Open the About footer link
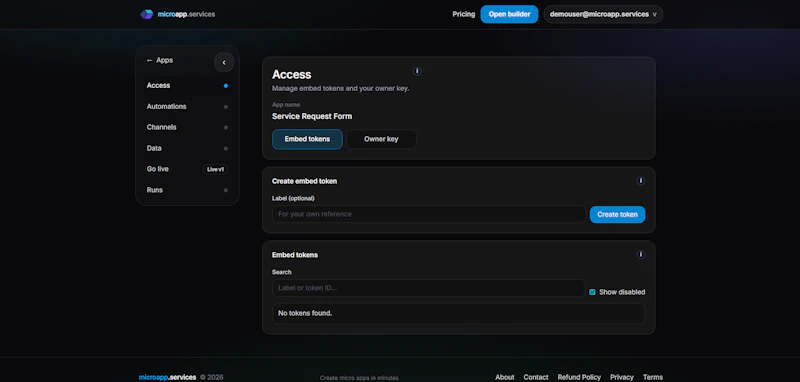 click(x=505, y=377)
